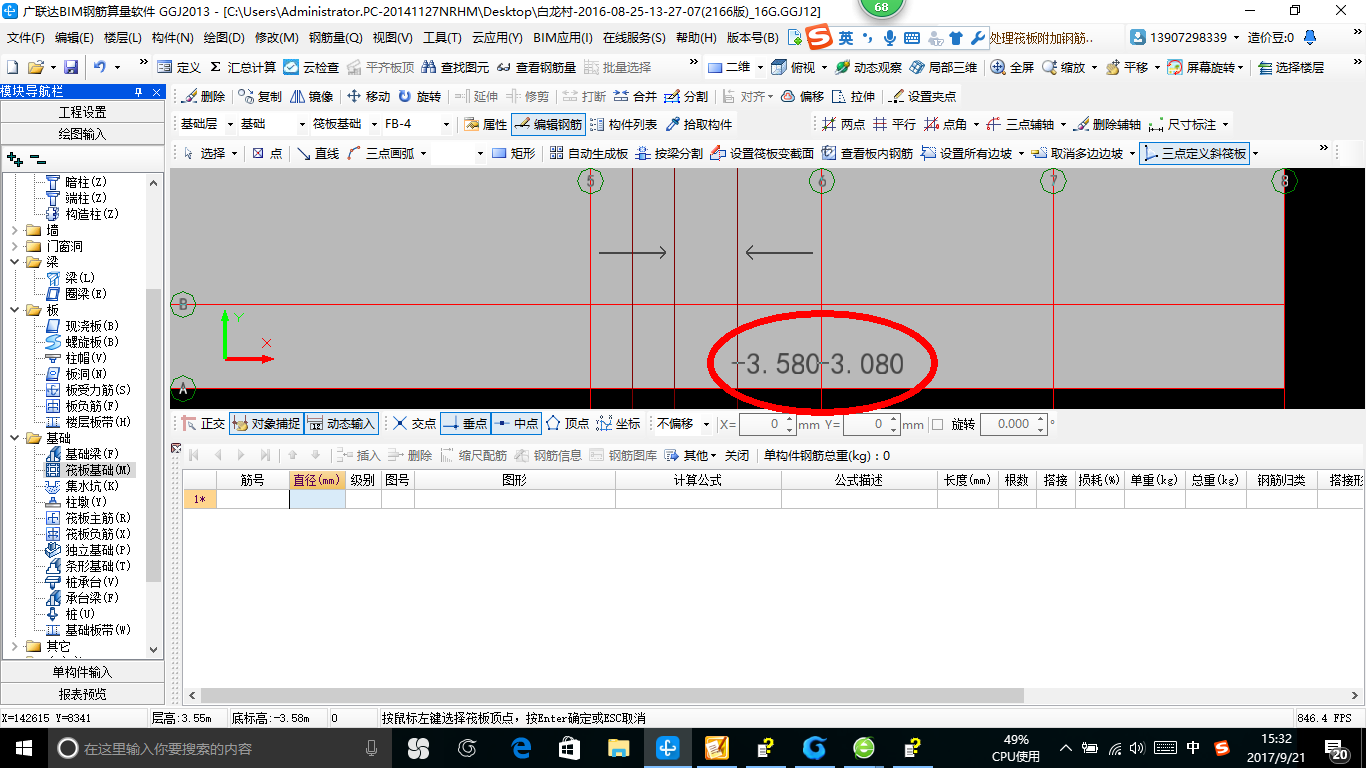
Task: Select the 矩形 drawing tool
Action: [x=513, y=153]
